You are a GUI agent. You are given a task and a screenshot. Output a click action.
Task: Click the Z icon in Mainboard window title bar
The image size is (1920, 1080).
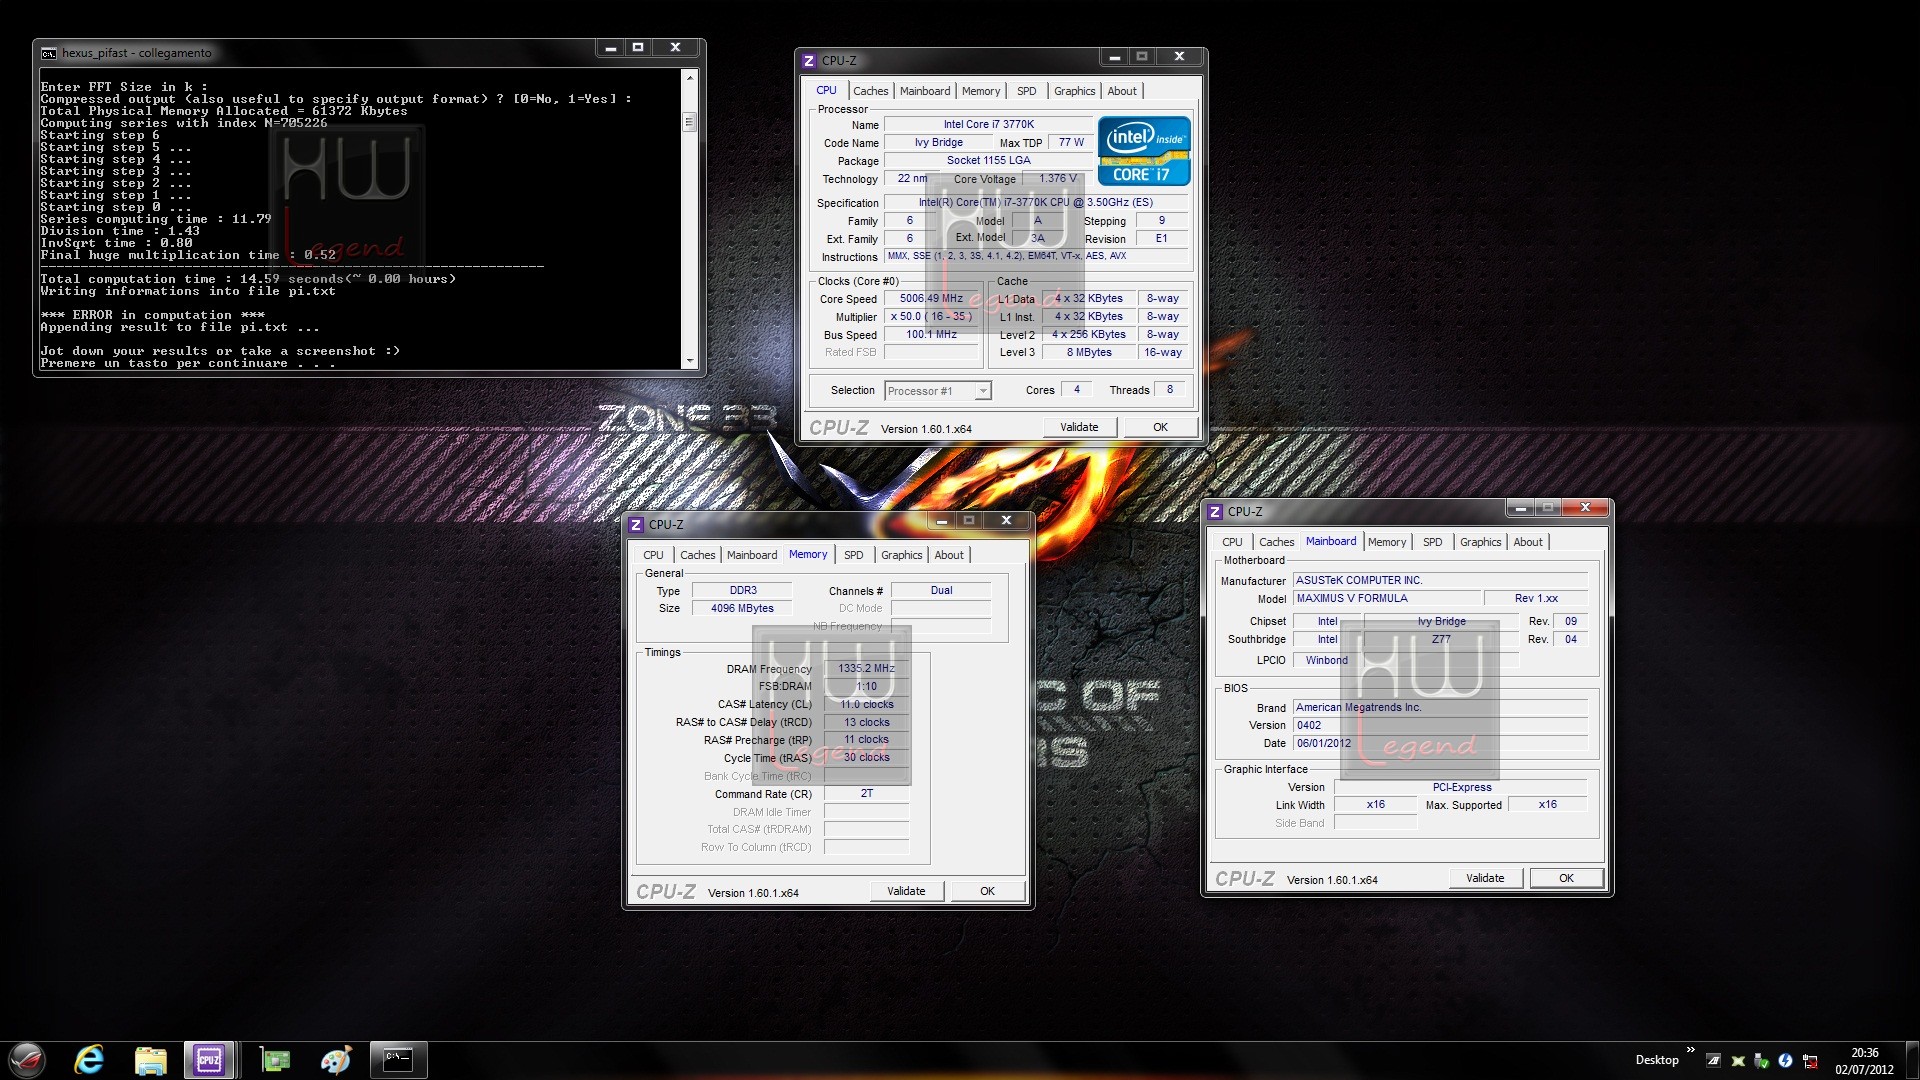tap(1215, 512)
